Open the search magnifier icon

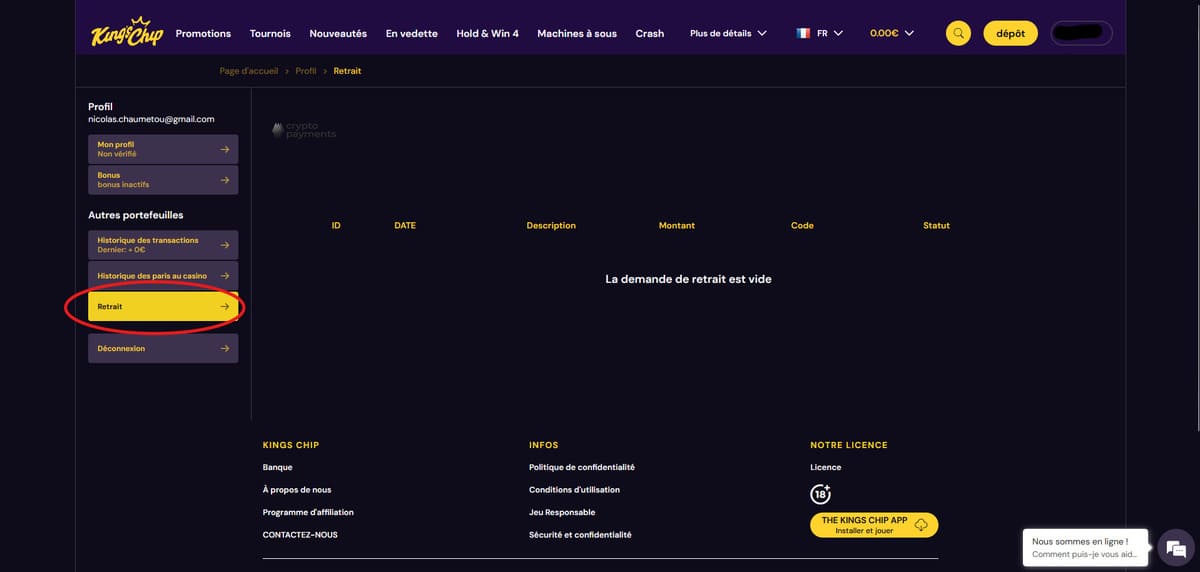(958, 33)
